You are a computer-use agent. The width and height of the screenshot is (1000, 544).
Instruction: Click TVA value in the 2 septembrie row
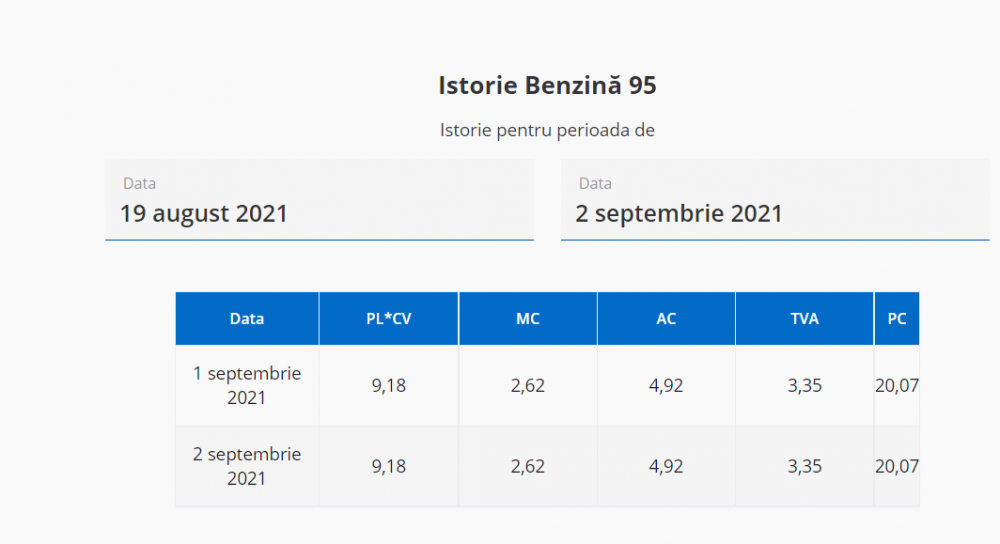pyautogui.click(x=804, y=466)
